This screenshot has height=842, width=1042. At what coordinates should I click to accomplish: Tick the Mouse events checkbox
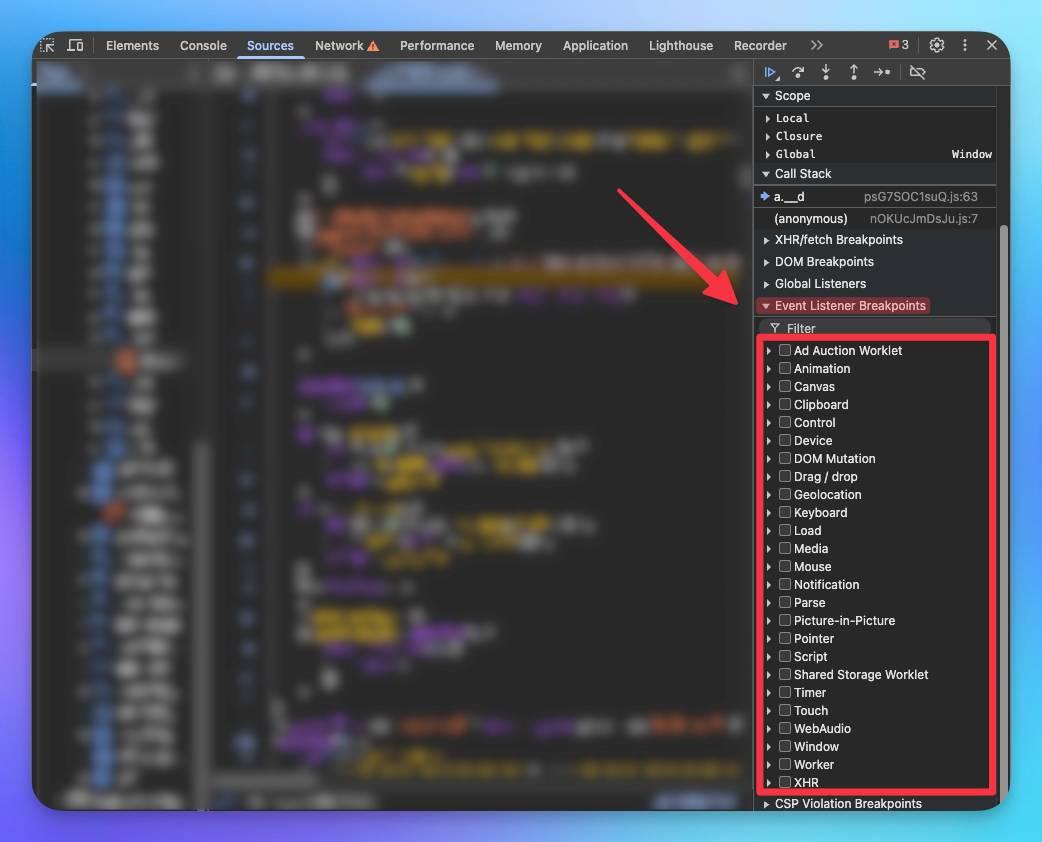pos(785,566)
